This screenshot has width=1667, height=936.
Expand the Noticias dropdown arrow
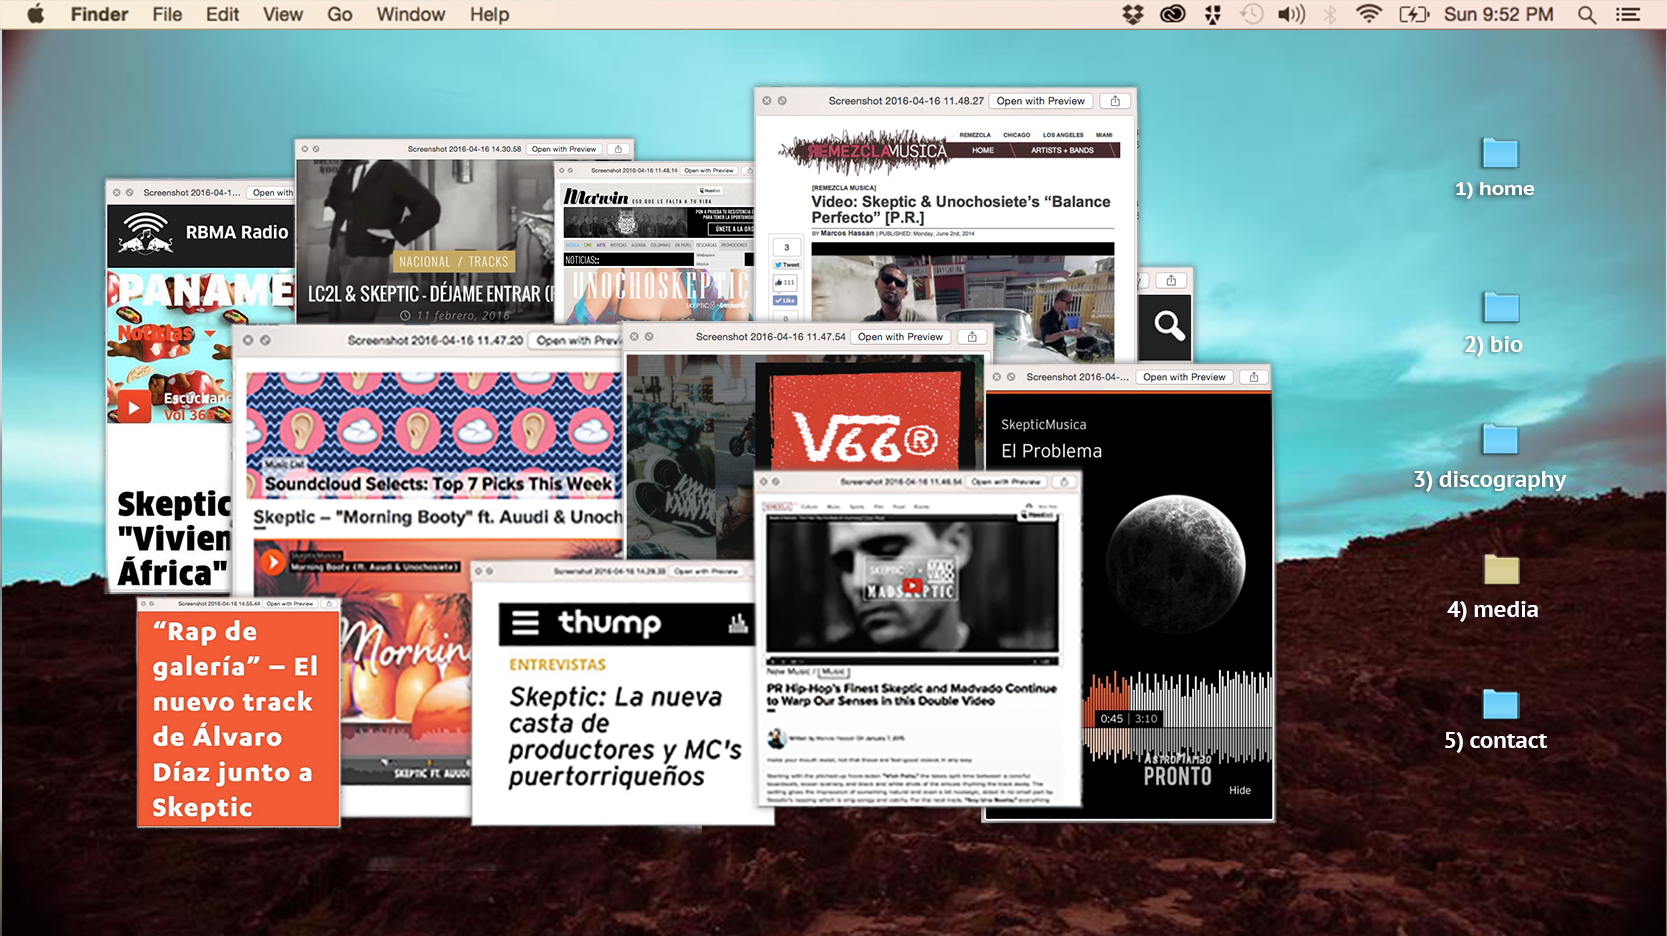pos(209,333)
